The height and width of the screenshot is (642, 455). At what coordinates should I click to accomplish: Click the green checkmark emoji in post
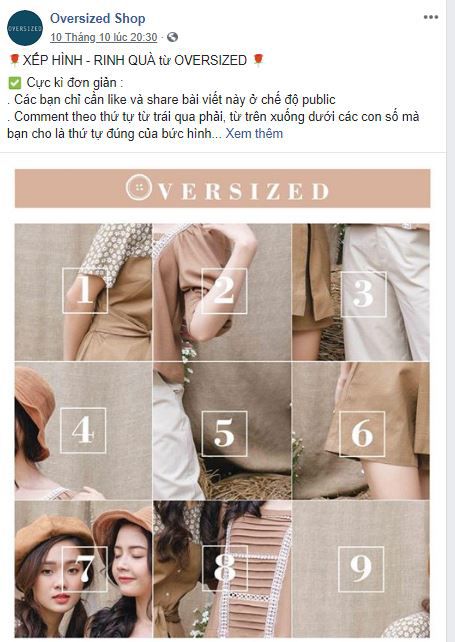(14, 83)
